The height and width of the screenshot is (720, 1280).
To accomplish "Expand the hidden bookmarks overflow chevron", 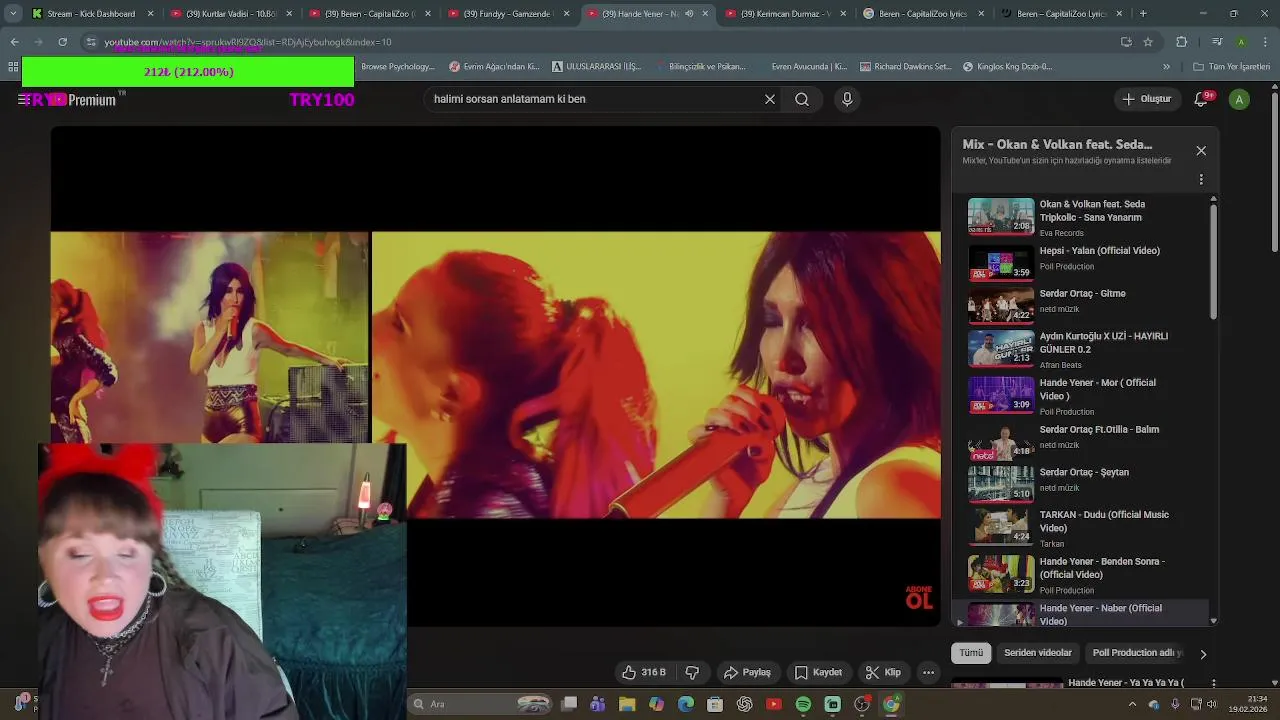I will pos(1166,67).
